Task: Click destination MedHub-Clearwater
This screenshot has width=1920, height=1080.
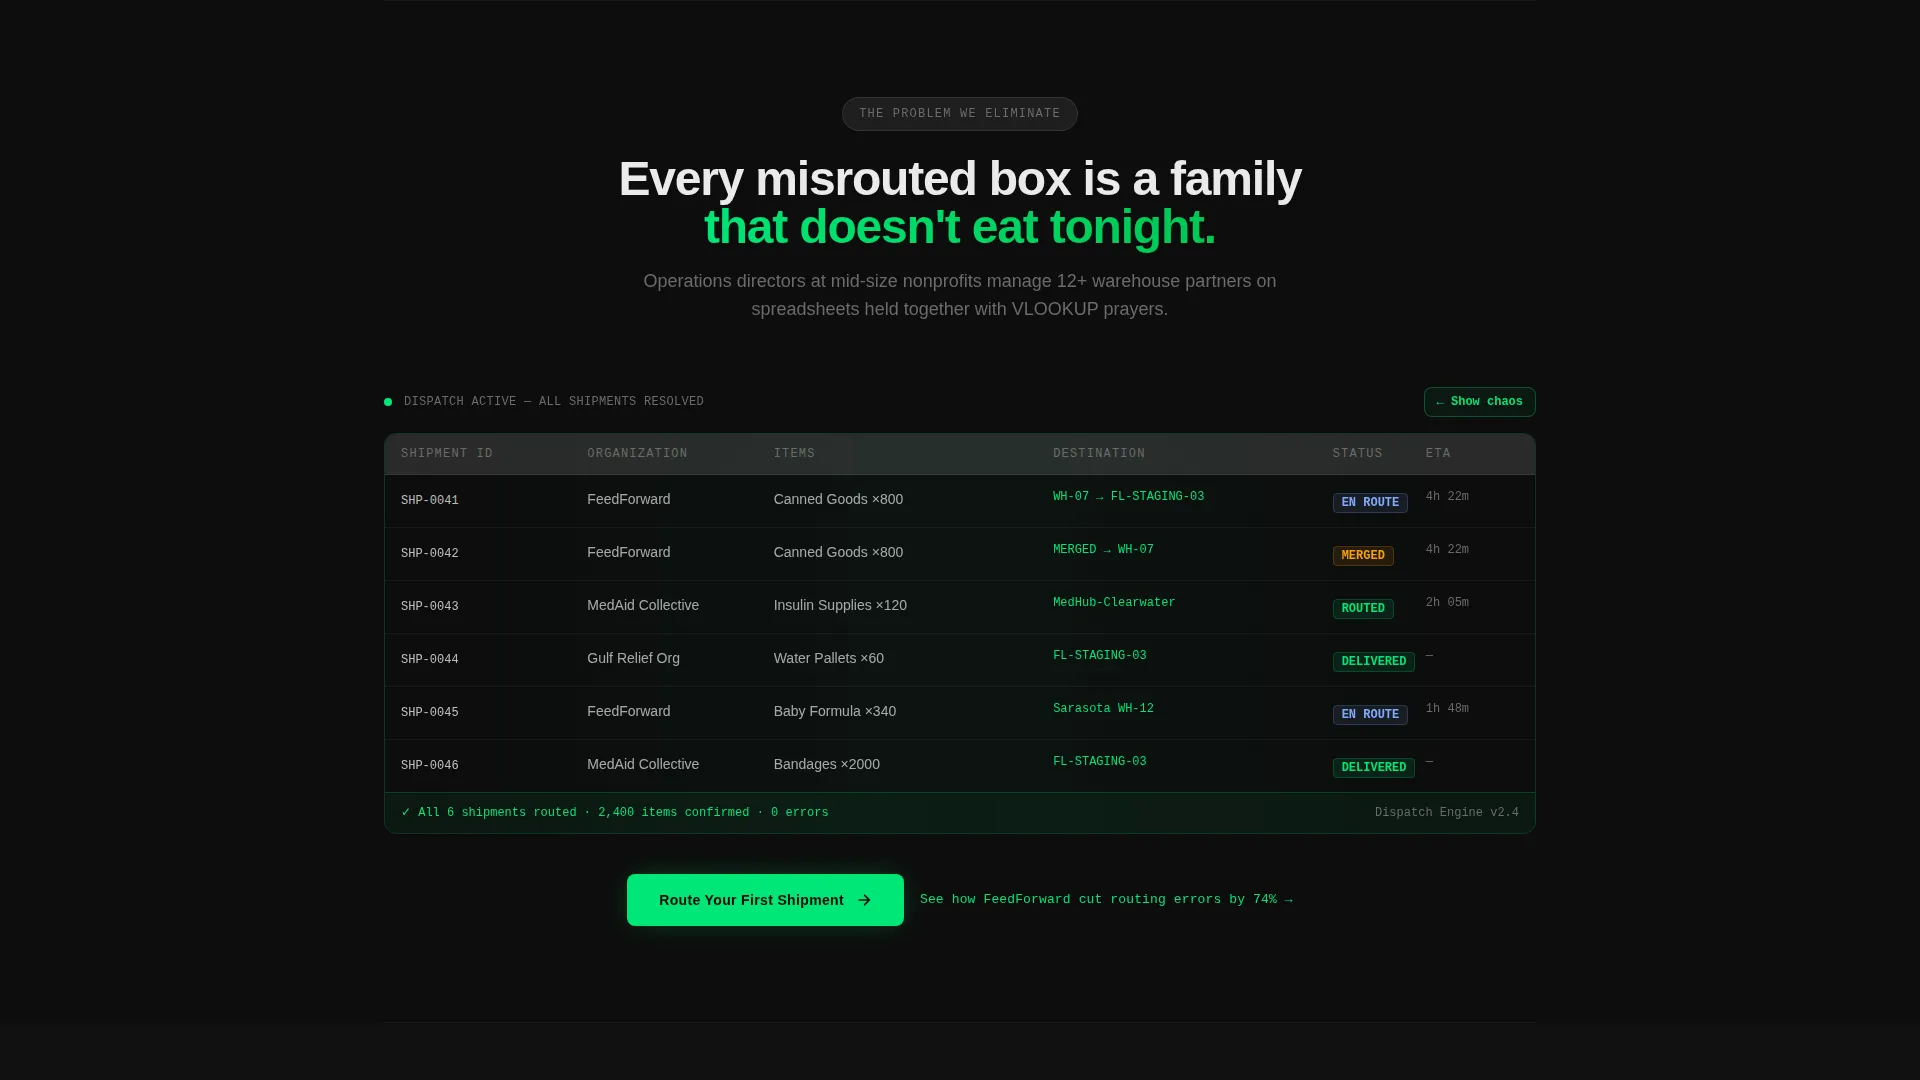Action: pos(1114,603)
